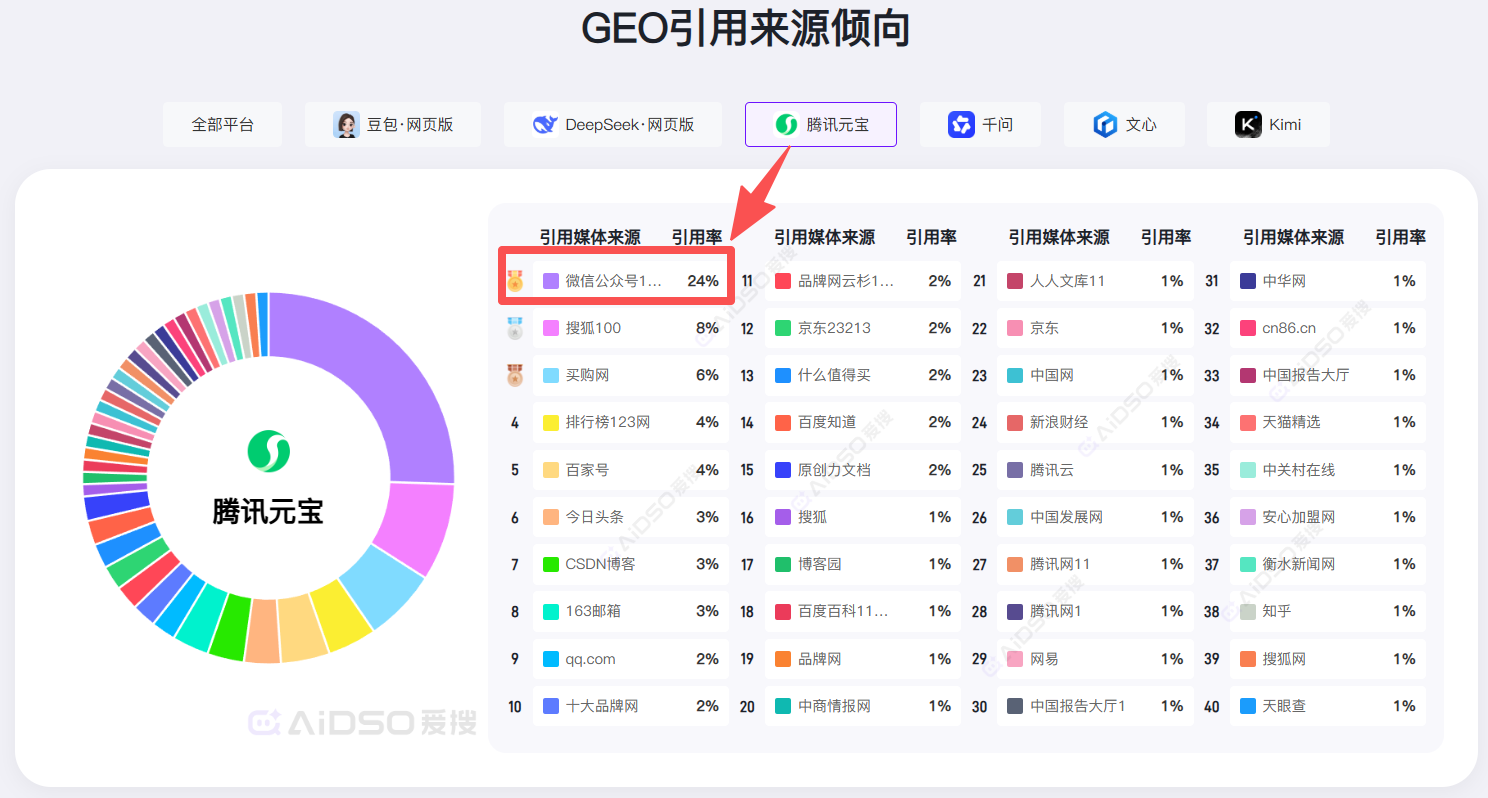Click the green 腾讯元宝 logo in donut center
Image resolution: width=1488 pixels, height=798 pixels.
pyautogui.click(x=268, y=451)
